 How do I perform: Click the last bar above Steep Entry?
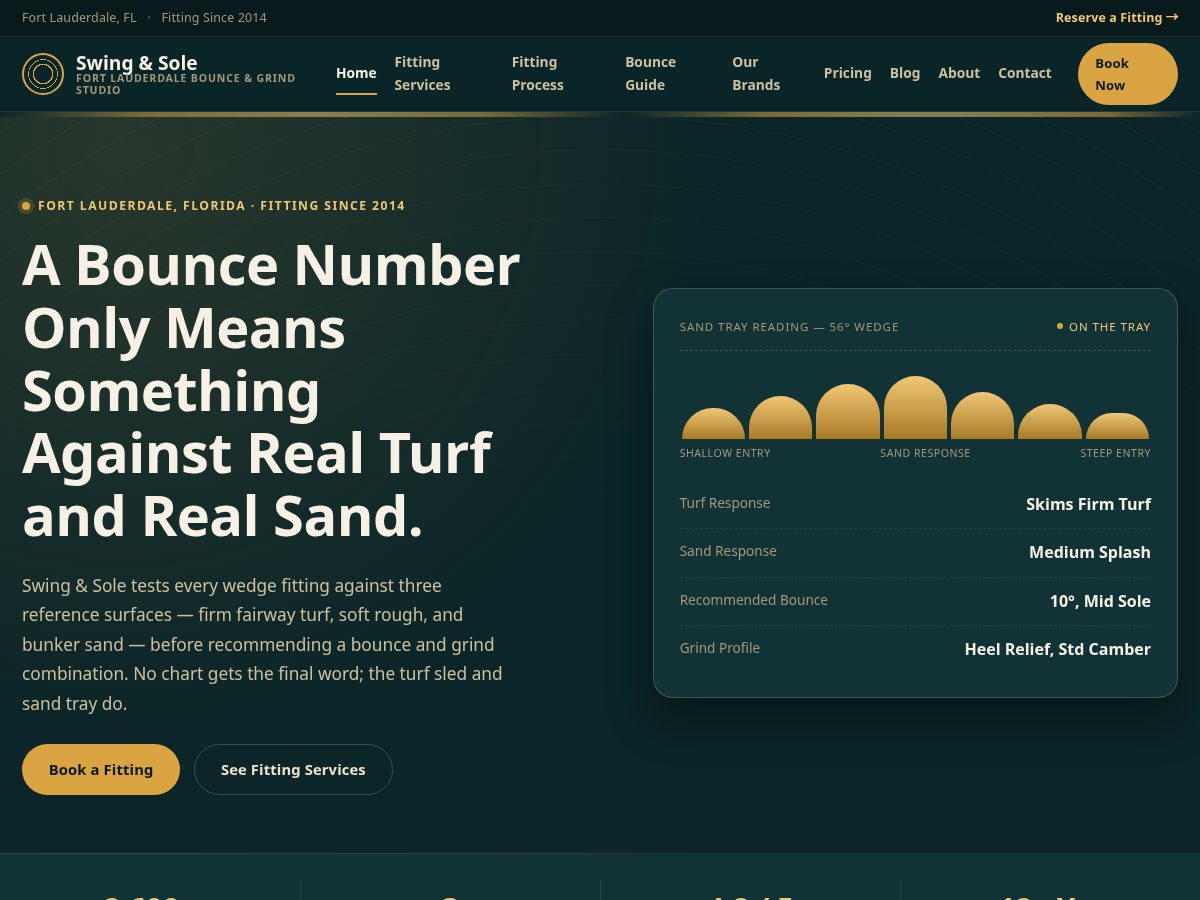coord(1117,426)
